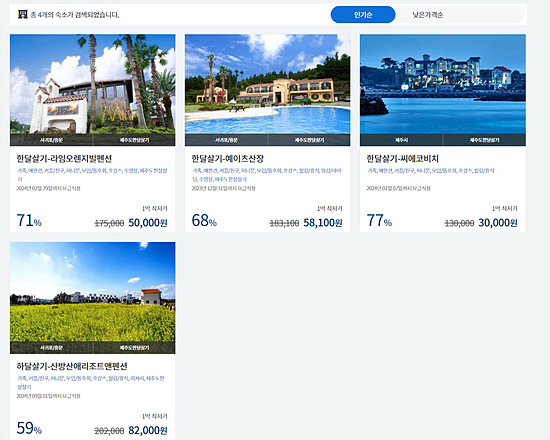Click the blue tag line under 라임오렌지빌펜션

pos(92,175)
